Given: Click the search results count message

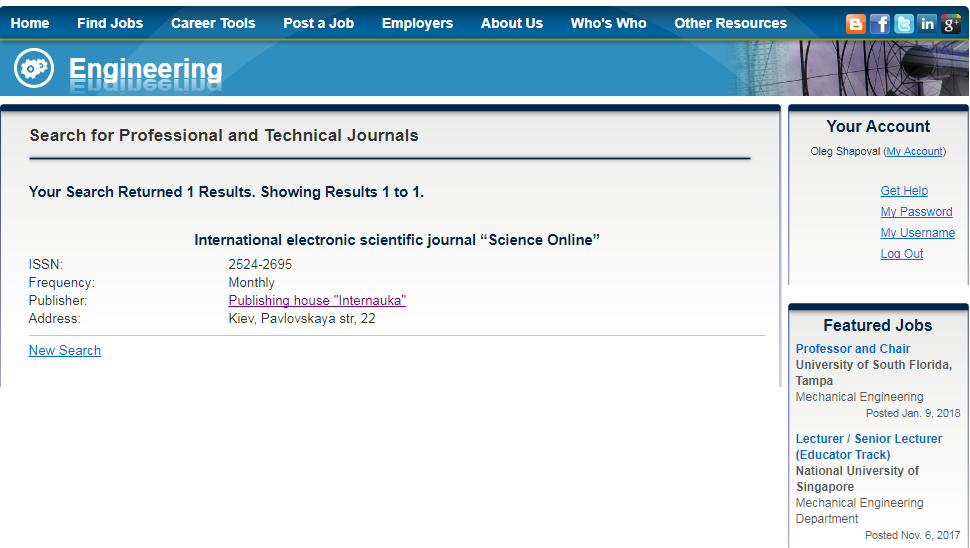Looking at the screenshot, I should [x=226, y=192].
